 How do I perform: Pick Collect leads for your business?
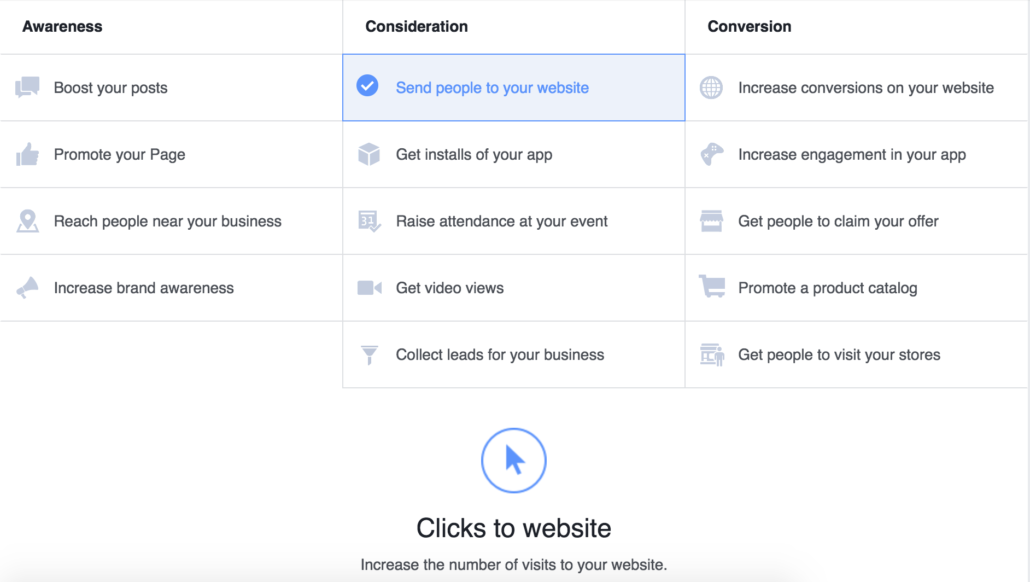coord(514,355)
